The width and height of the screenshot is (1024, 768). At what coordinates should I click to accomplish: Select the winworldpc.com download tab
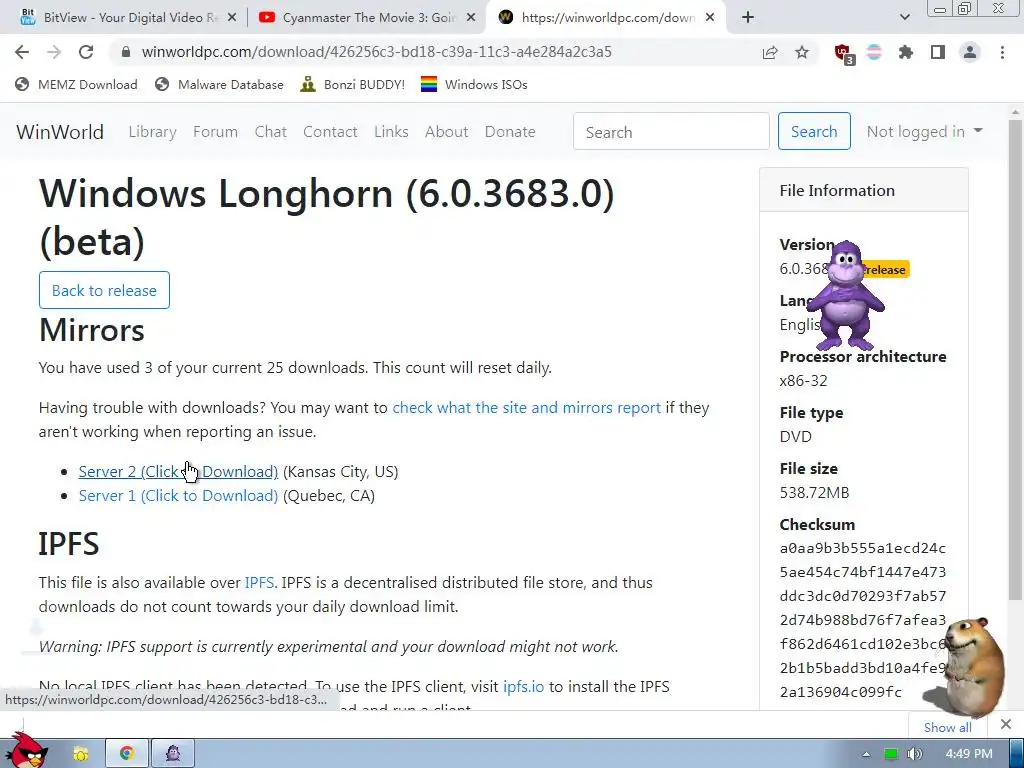pyautogui.click(x=606, y=18)
